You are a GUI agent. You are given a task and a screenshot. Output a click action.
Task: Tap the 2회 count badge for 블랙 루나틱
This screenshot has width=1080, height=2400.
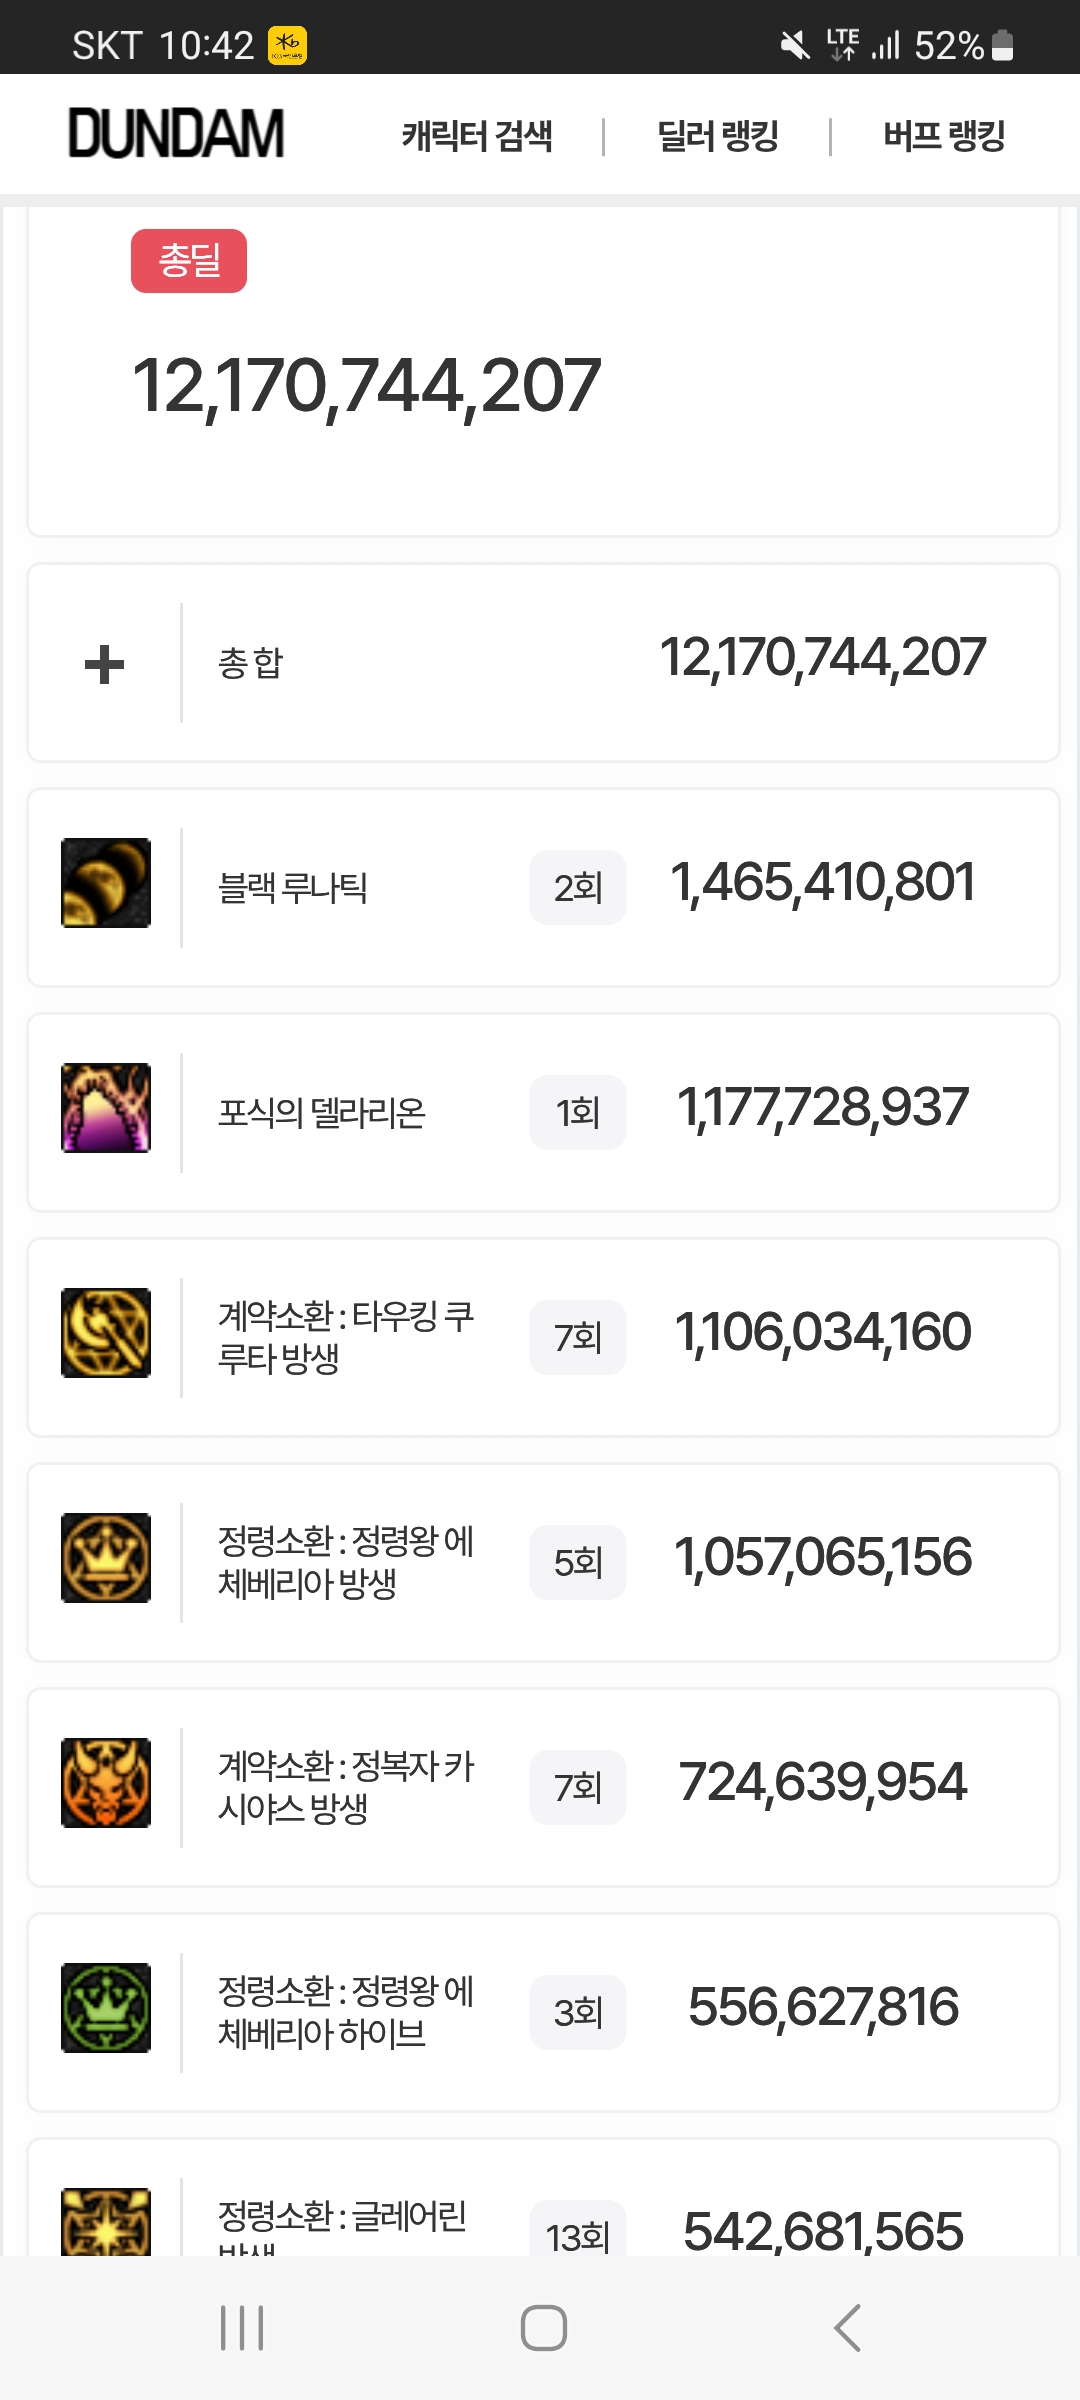coord(578,888)
